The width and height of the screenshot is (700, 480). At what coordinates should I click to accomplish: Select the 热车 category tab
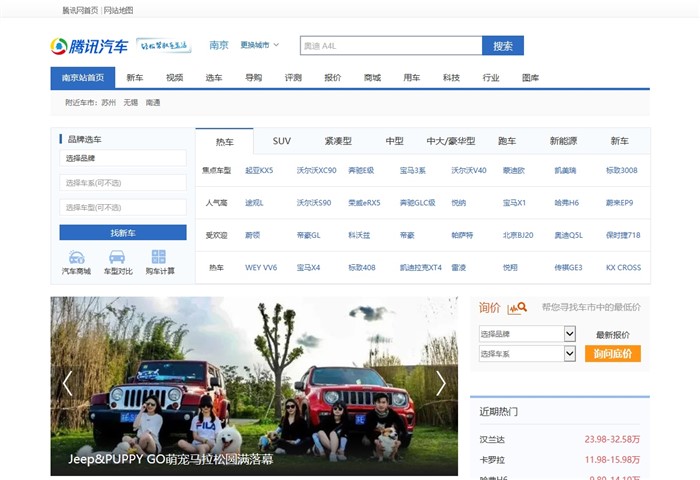click(225, 142)
